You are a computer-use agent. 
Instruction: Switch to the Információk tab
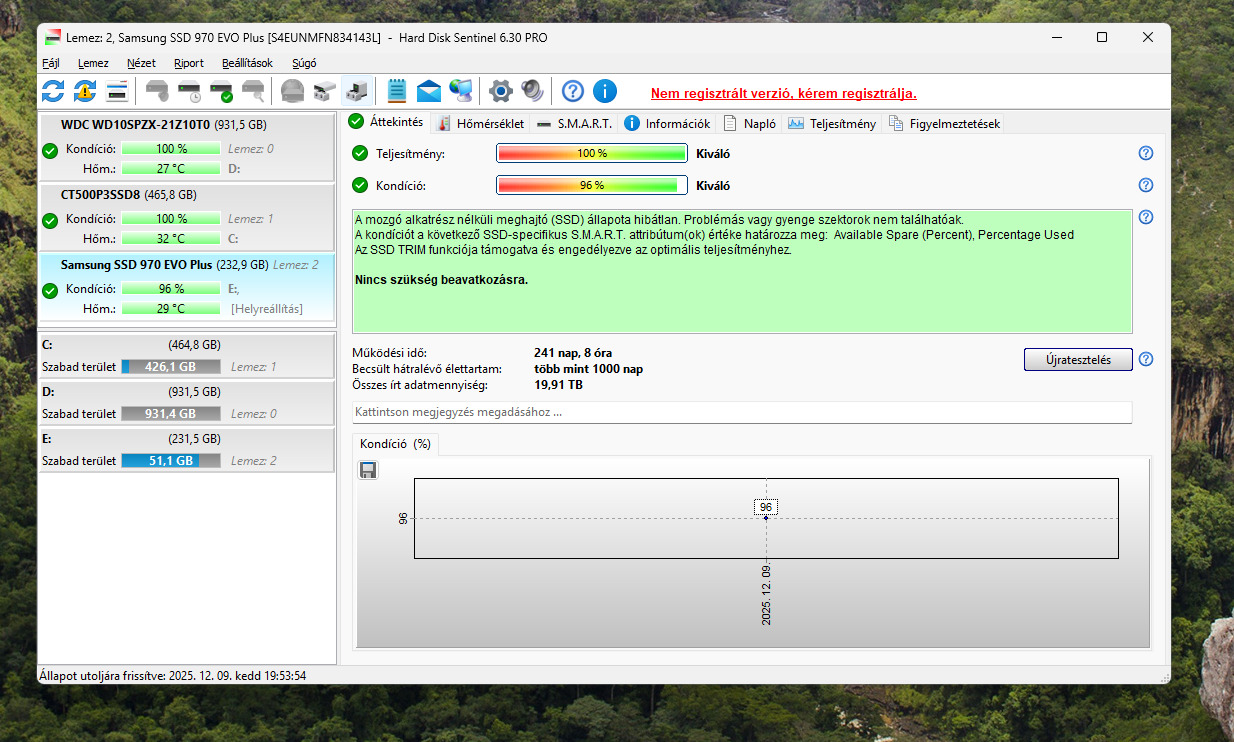coord(667,124)
